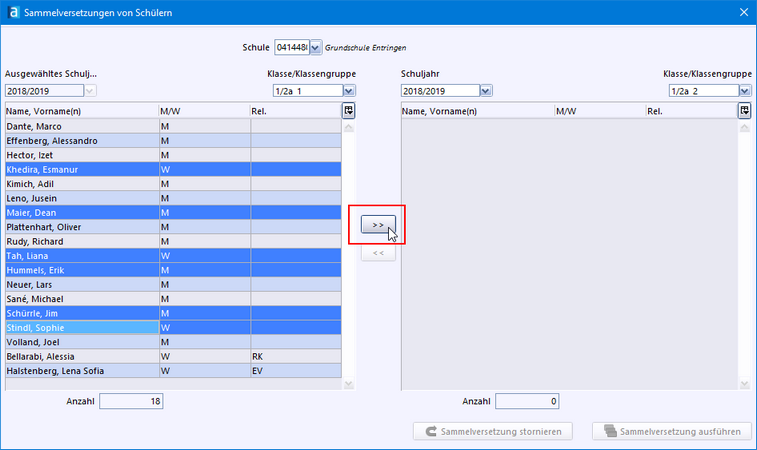Select student Halstenberg, Lena Sofia
This screenshot has width=757, height=450.
point(80,370)
